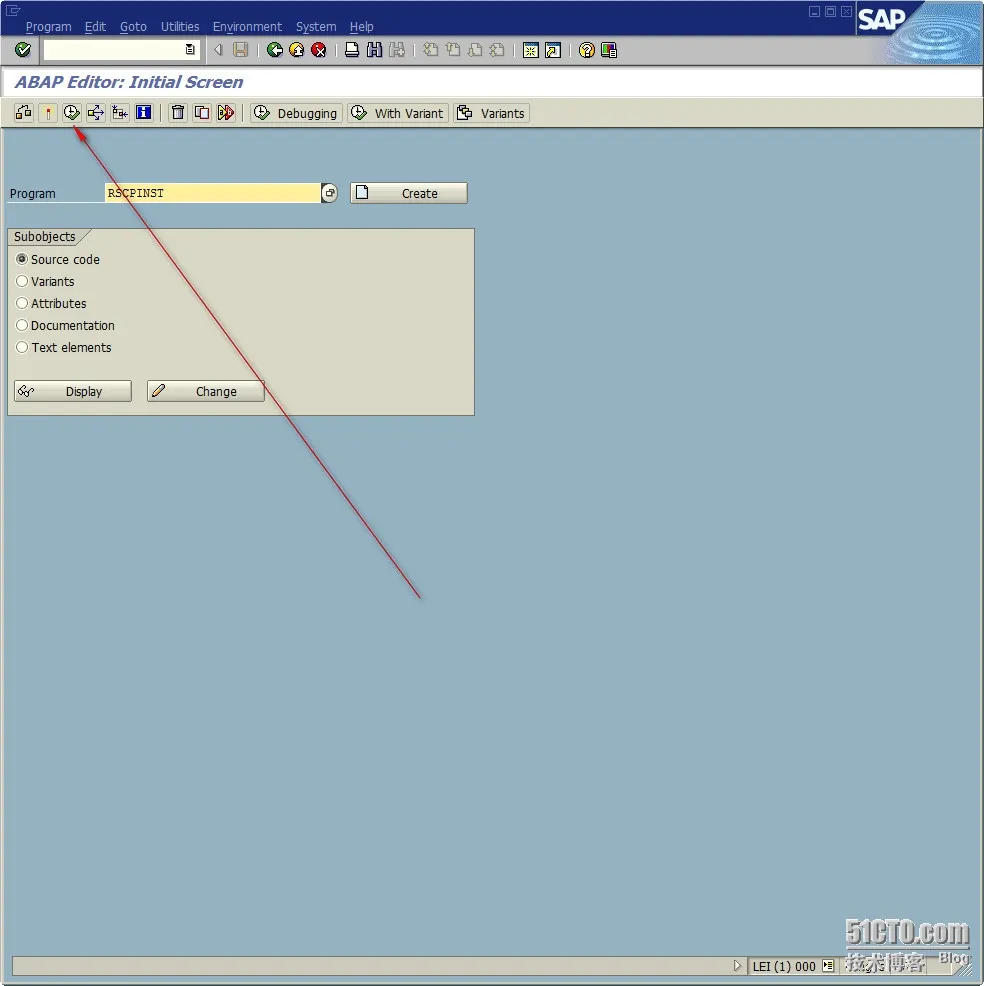Select the Attributes radio button

[22, 303]
